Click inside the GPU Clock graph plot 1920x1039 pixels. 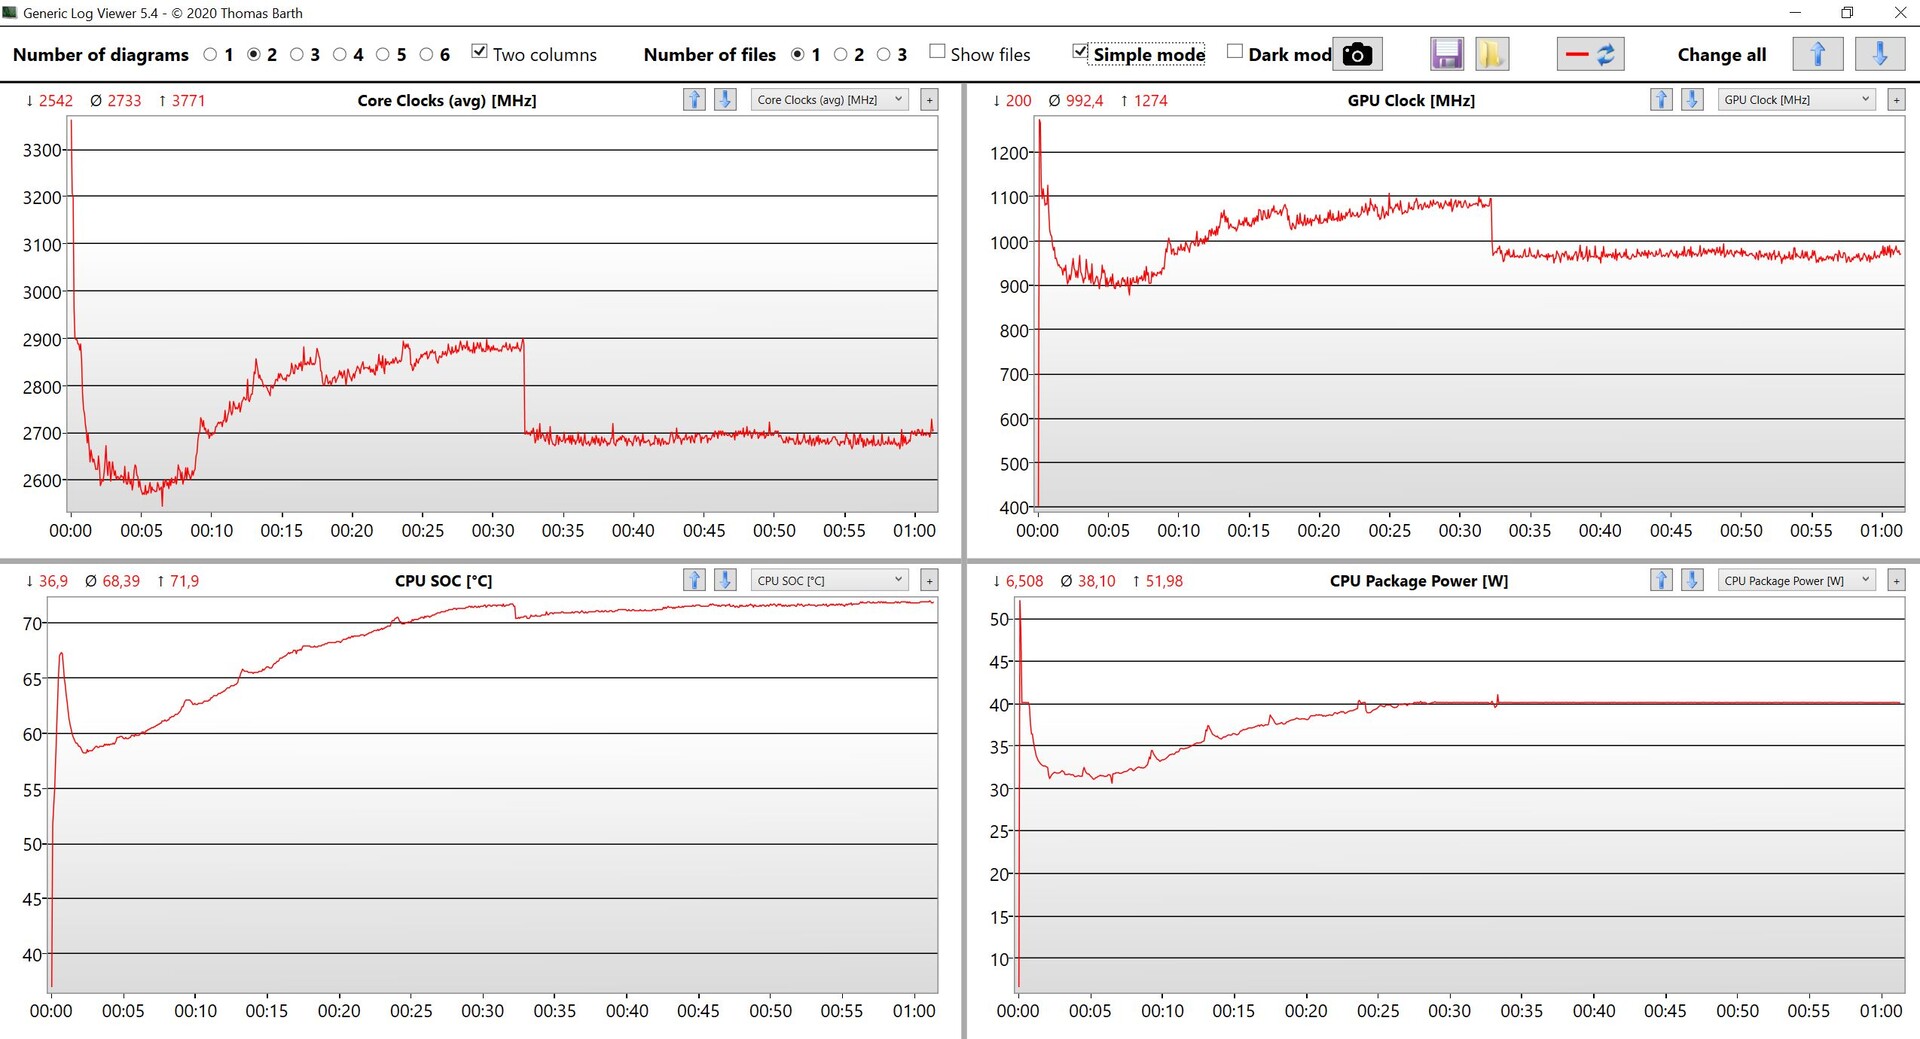click(1471, 313)
